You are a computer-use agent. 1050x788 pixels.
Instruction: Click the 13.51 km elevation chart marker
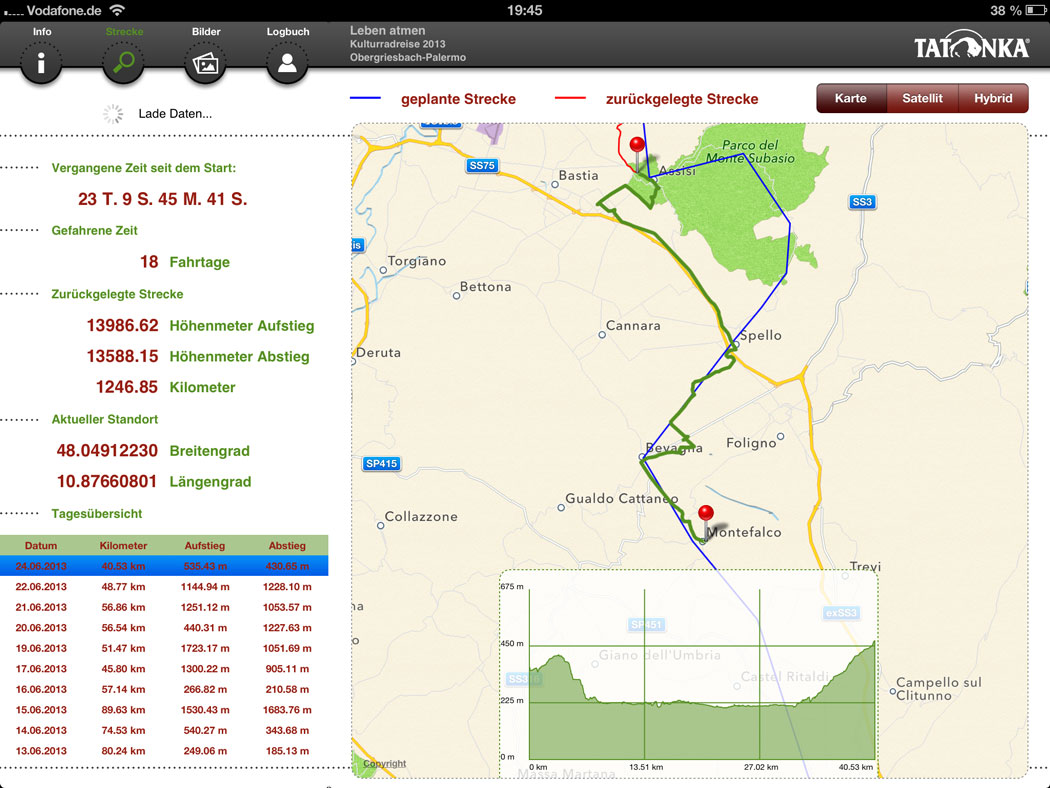646,767
